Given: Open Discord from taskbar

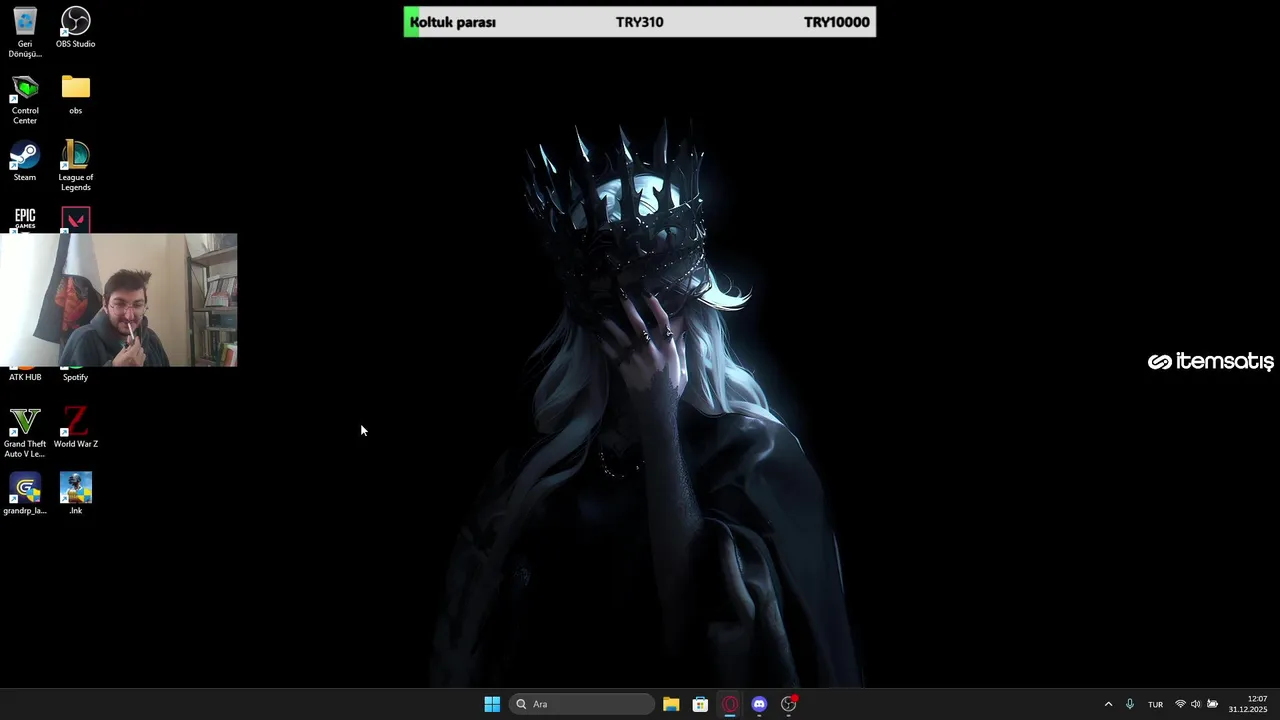Looking at the screenshot, I should [759, 704].
